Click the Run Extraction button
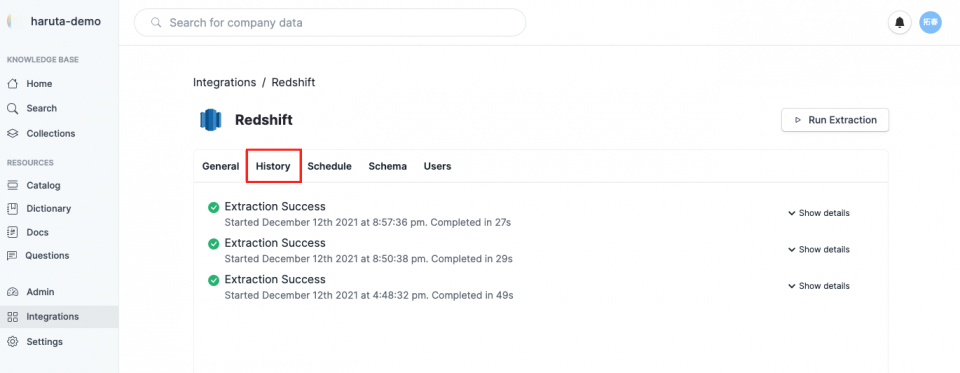This screenshot has width=960, height=373. click(x=835, y=120)
